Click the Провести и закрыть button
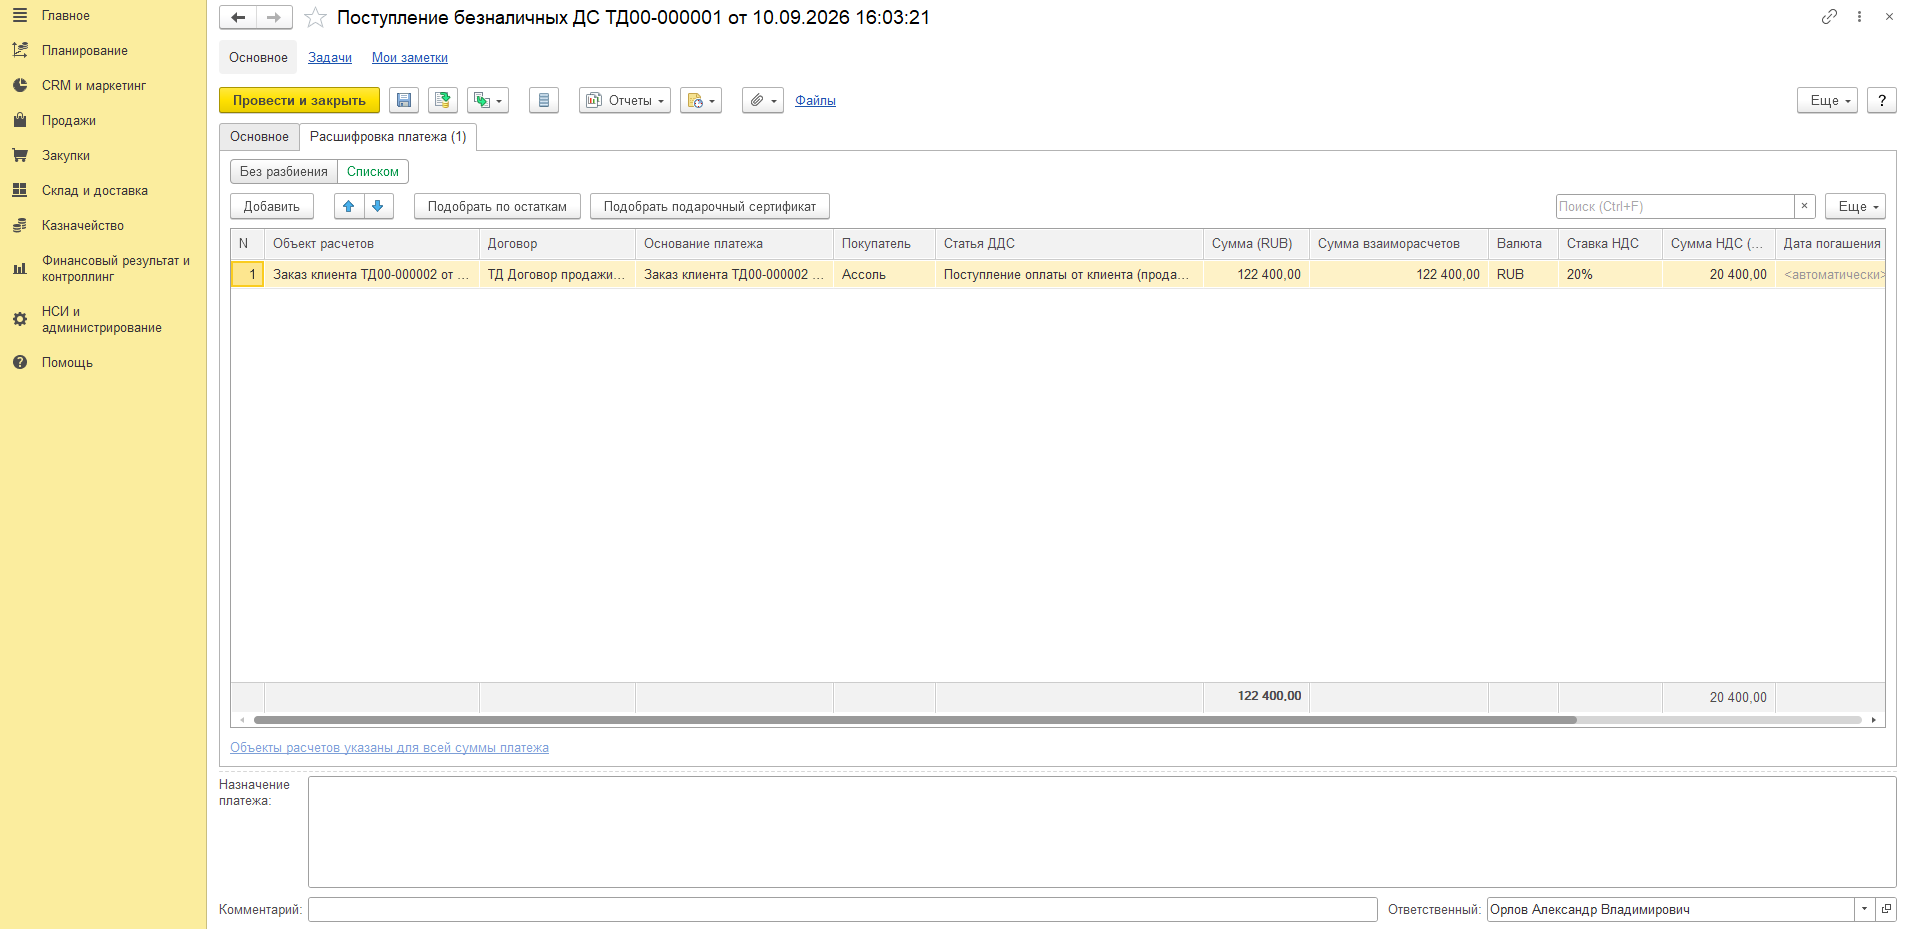Image resolution: width=1915 pixels, height=929 pixels. 299,100
